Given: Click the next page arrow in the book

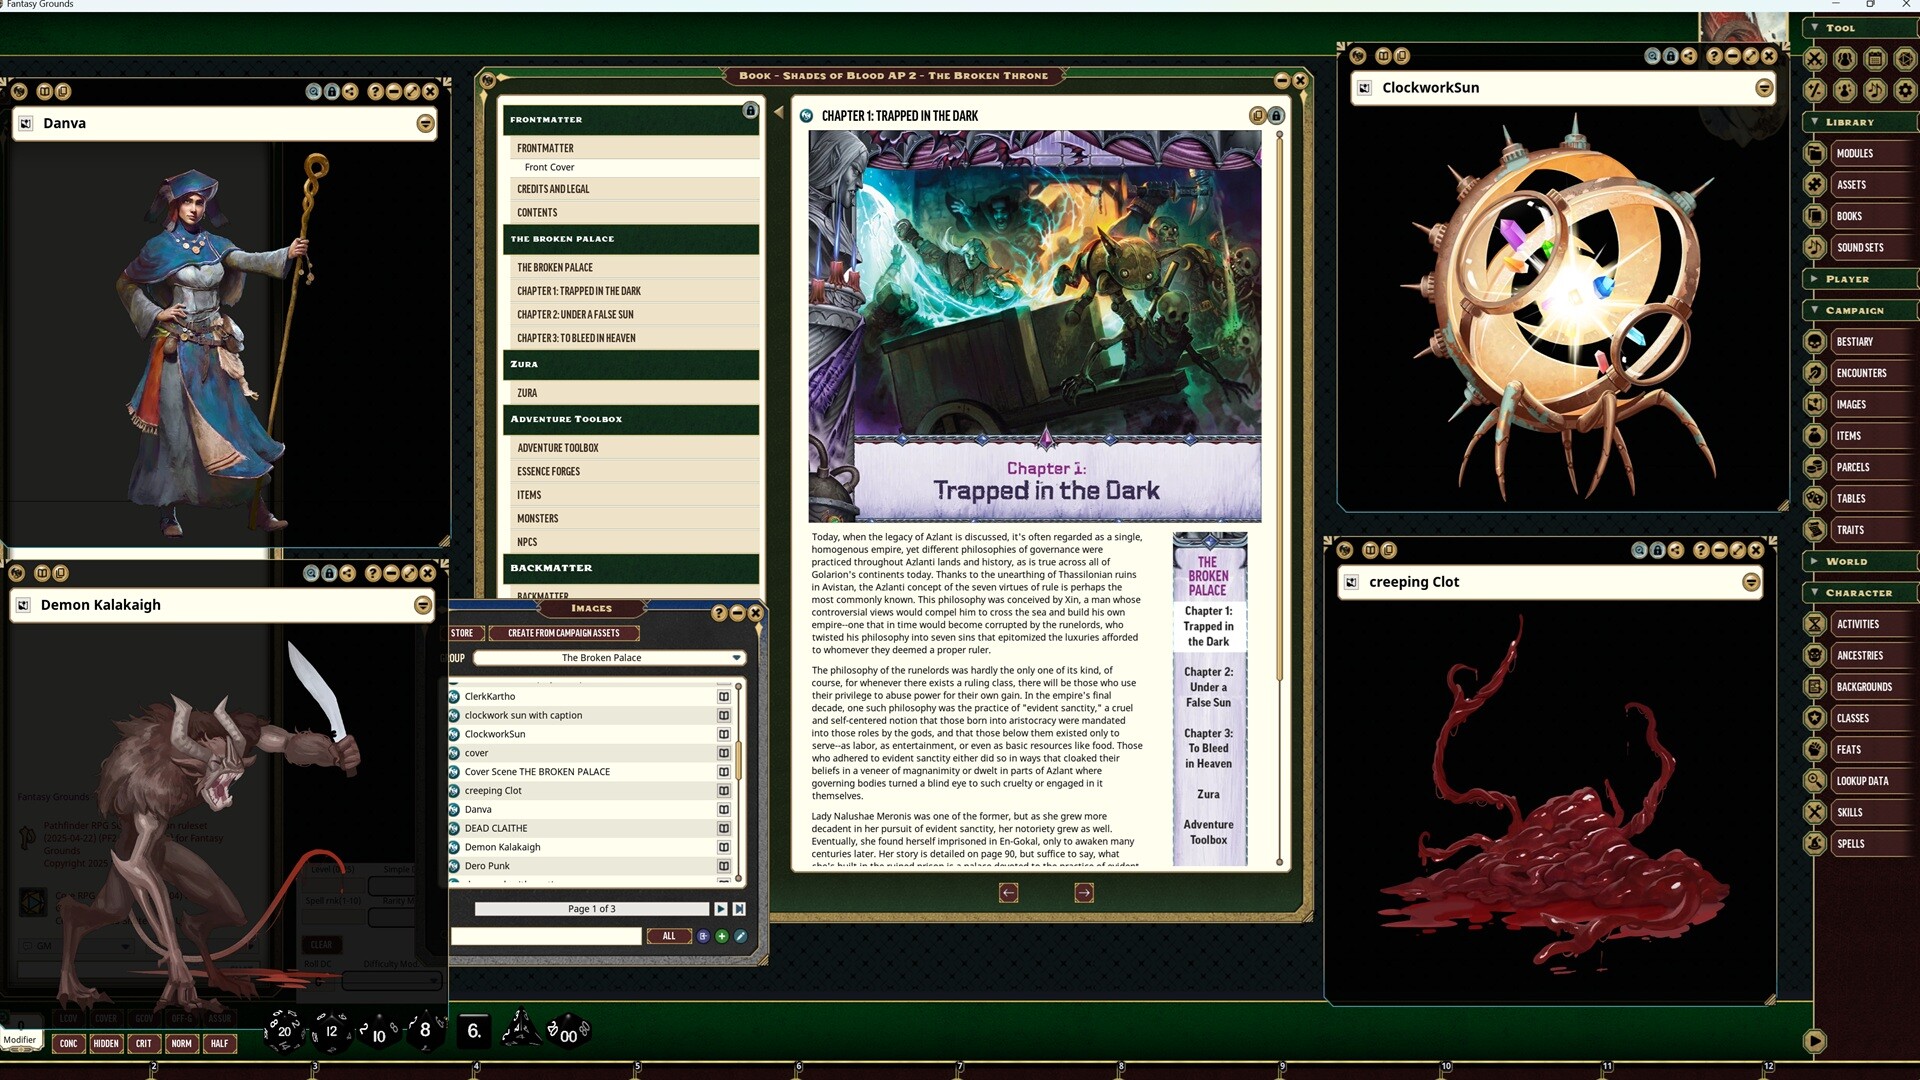Looking at the screenshot, I should (x=1083, y=893).
